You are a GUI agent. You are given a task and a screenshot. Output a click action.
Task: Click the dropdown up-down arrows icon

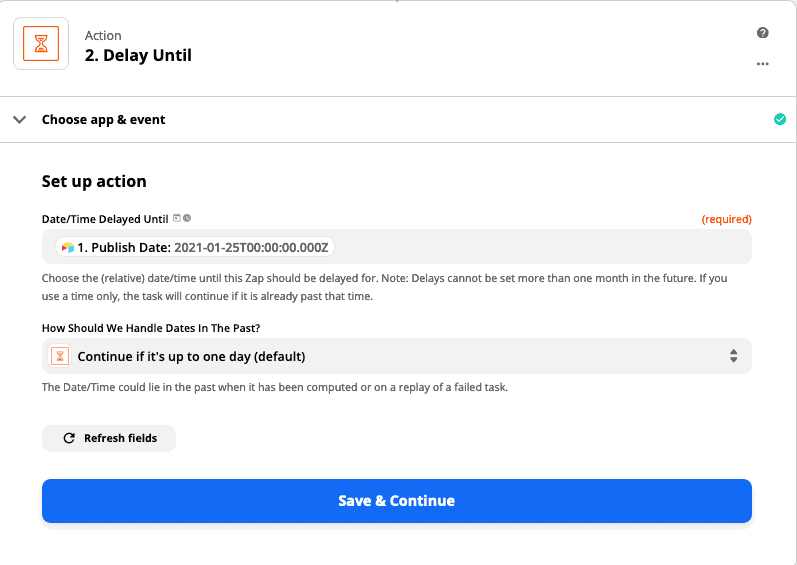point(733,356)
